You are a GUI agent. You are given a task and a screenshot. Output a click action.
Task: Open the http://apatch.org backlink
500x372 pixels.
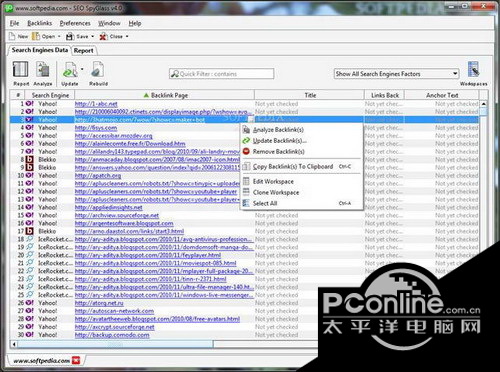(x=98, y=175)
